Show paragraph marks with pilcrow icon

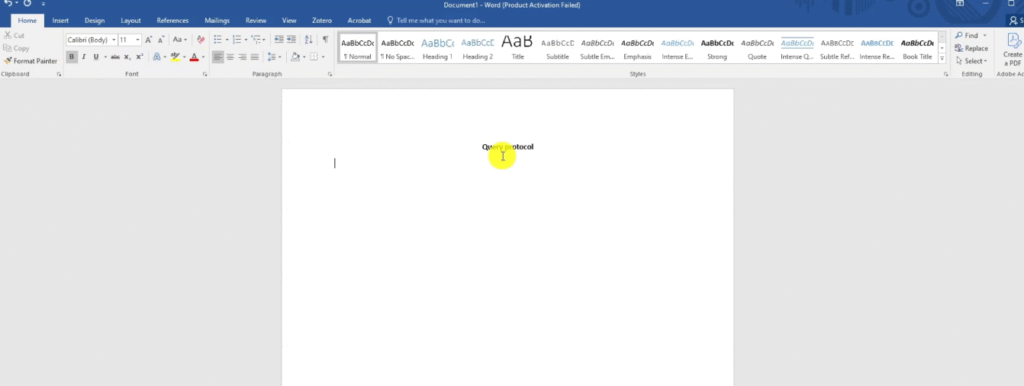click(x=325, y=40)
